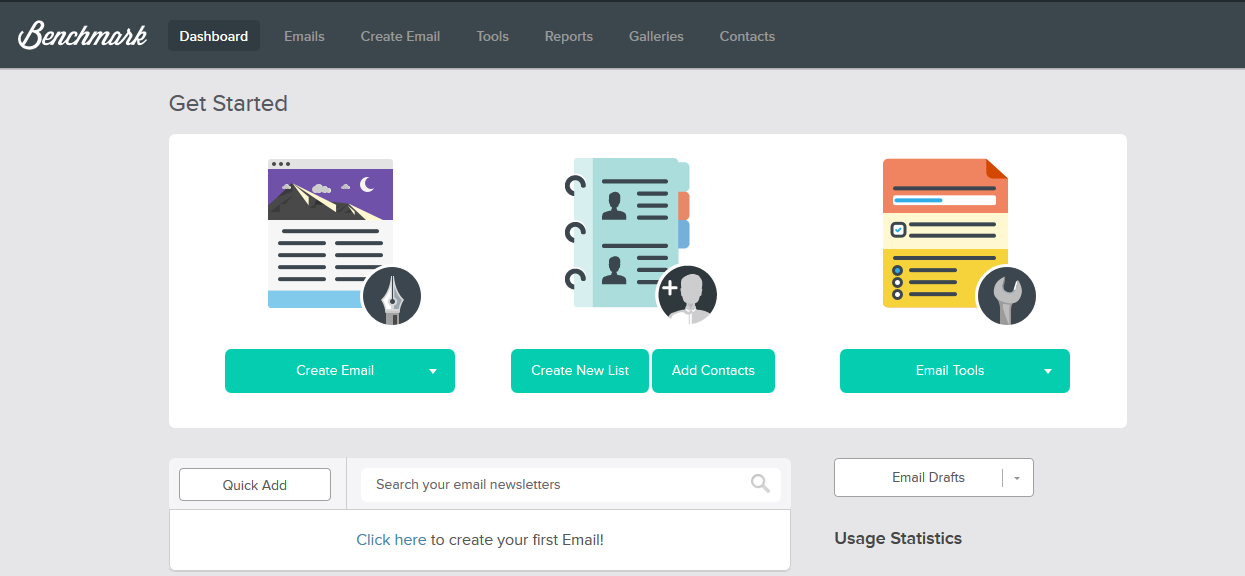Click the add person badge icon
Screen dimensions: 1245x576
point(686,297)
